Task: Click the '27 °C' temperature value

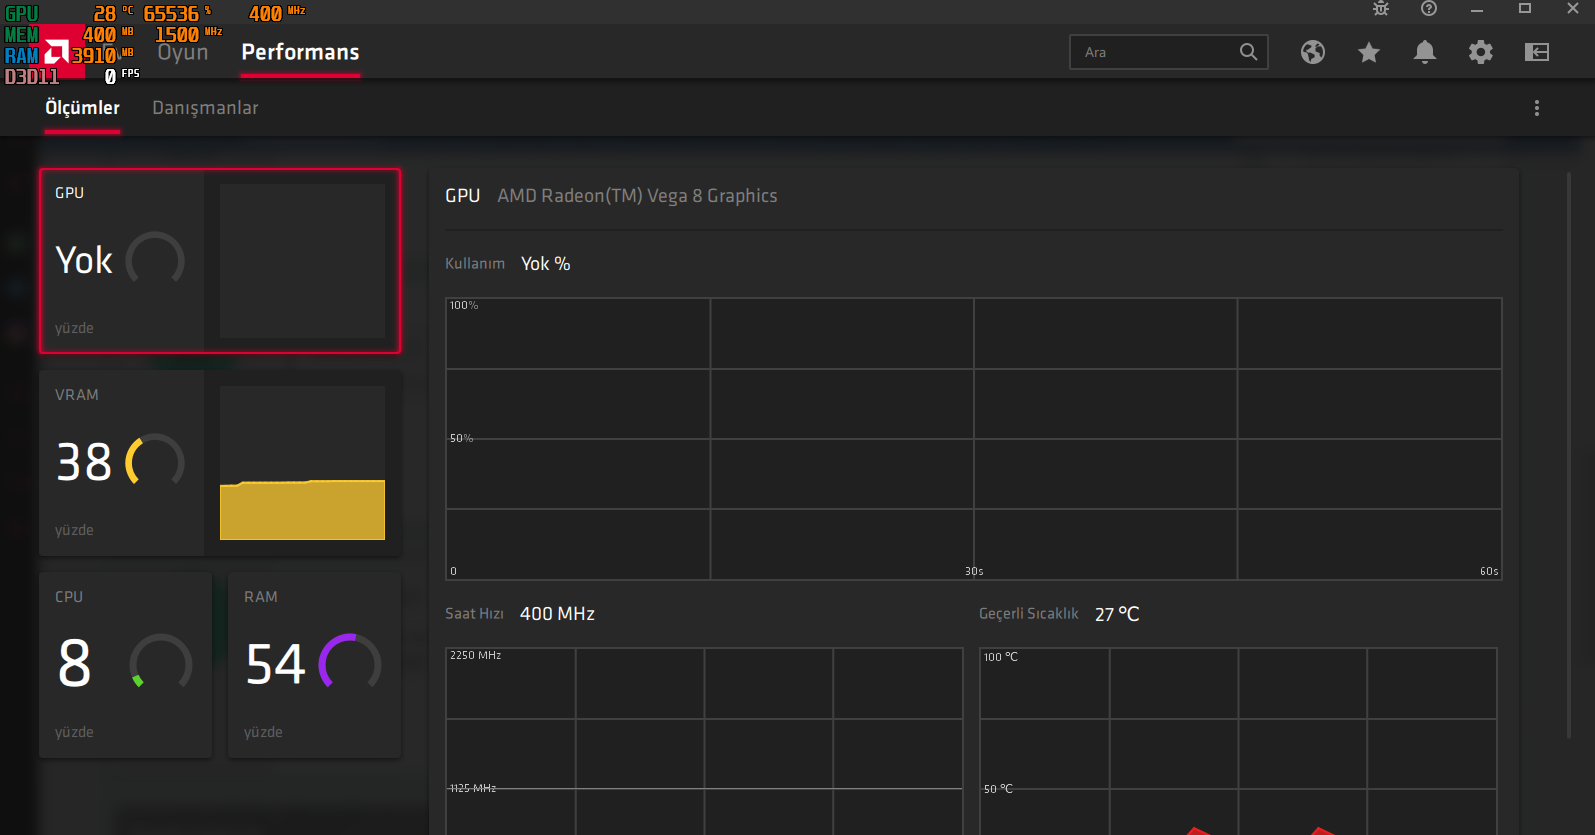Action: (1117, 614)
